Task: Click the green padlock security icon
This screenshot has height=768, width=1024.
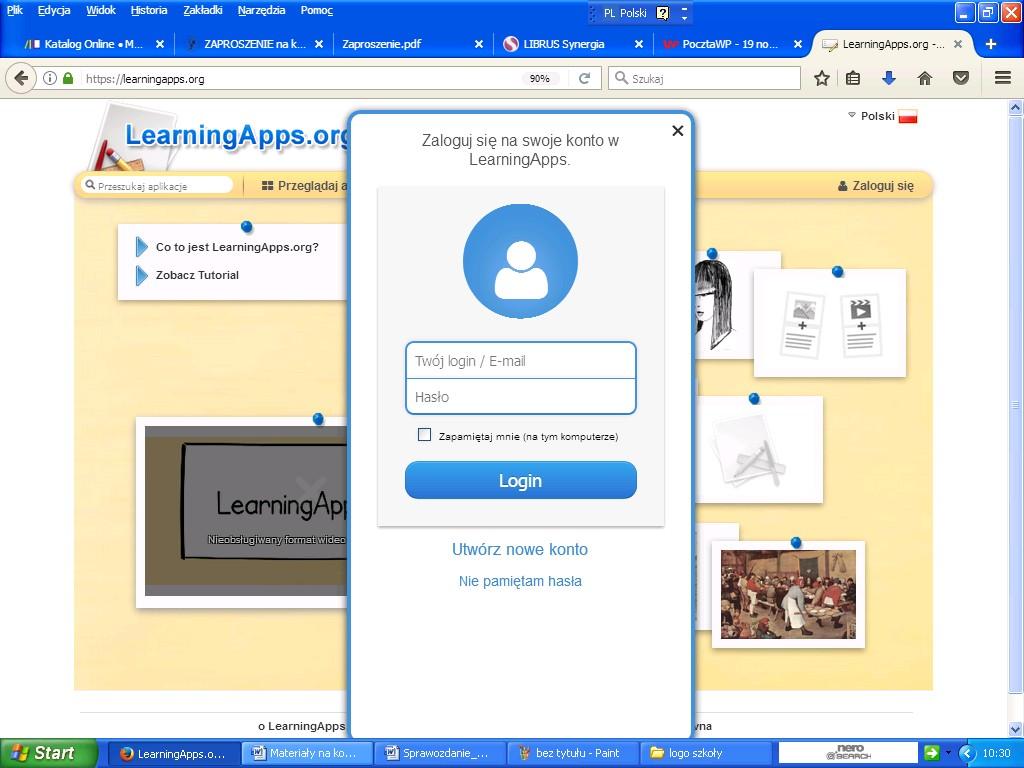Action: tap(67, 78)
